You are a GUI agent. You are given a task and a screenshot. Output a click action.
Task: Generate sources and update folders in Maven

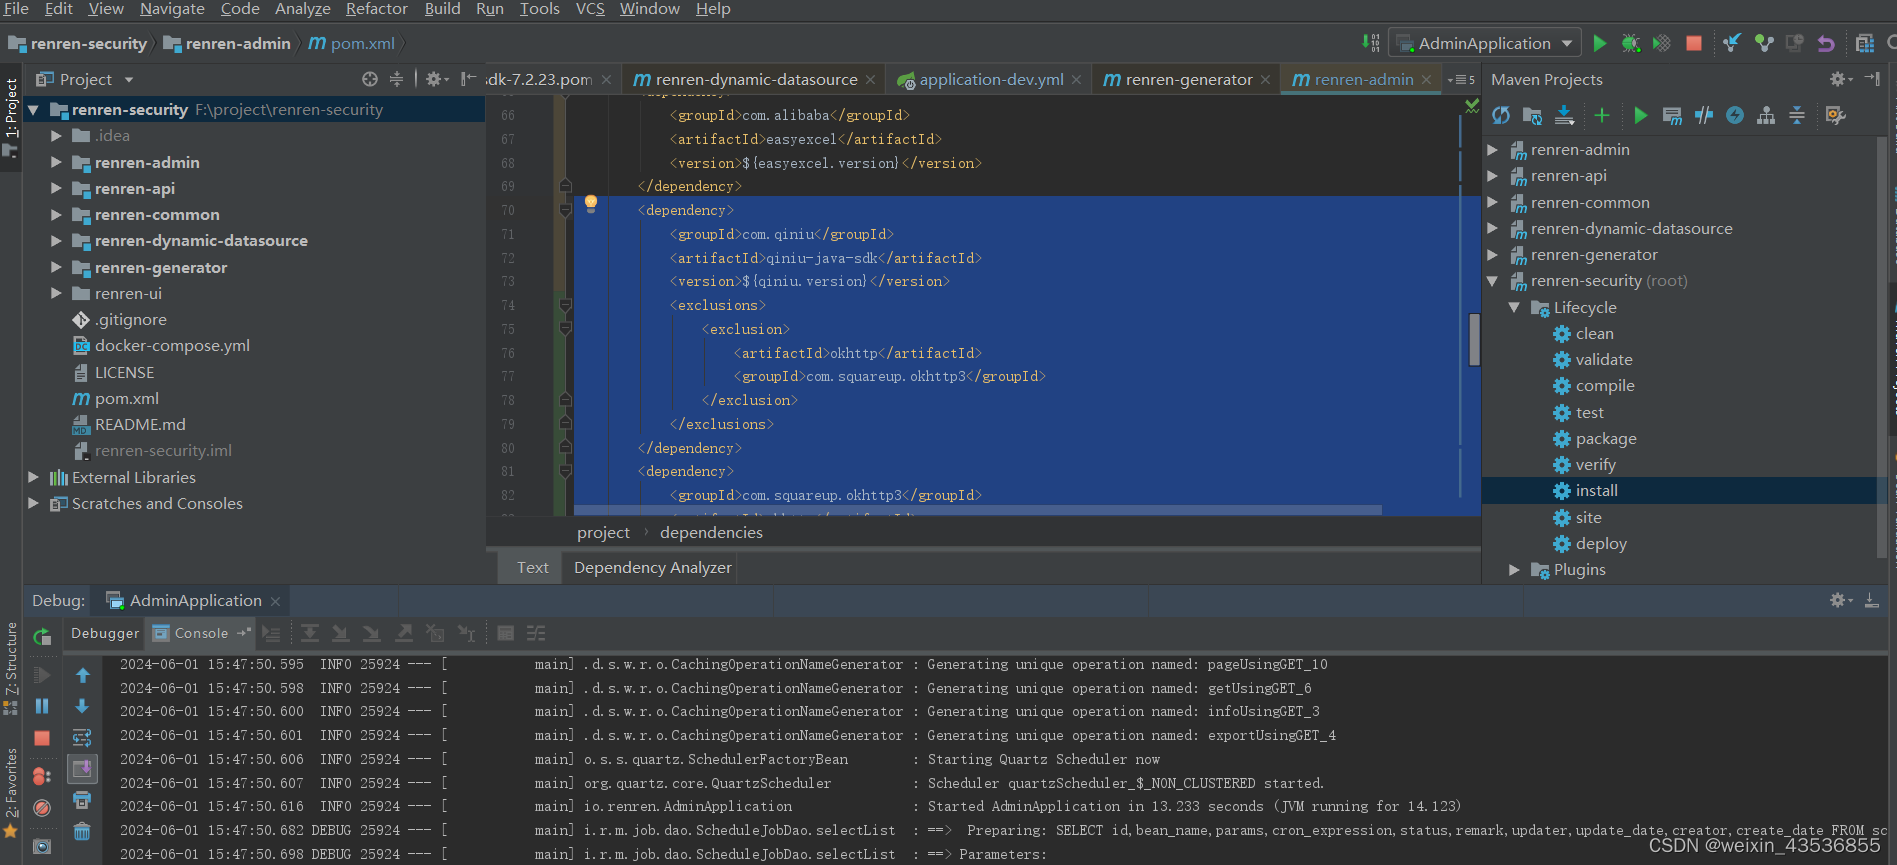click(1532, 115)
